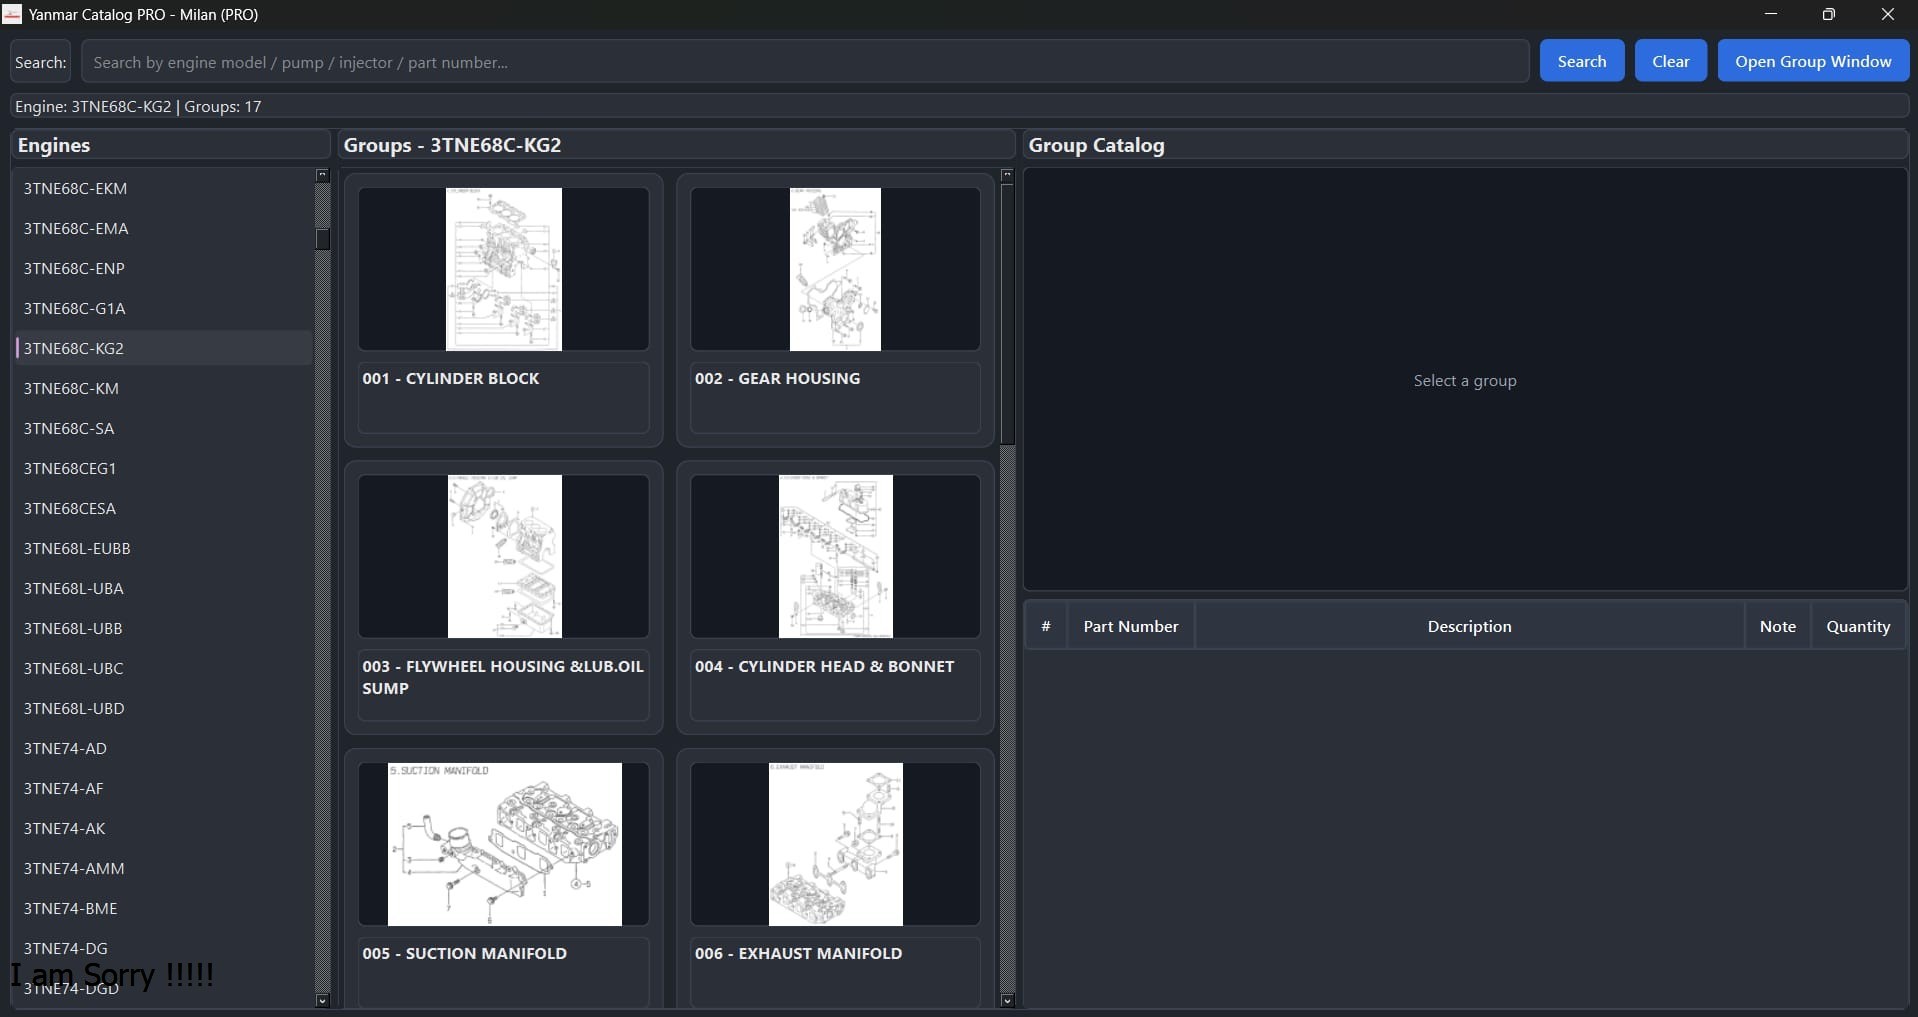
Task: Pick engine 3TNE74-AMM
Action: click(163, 868)
